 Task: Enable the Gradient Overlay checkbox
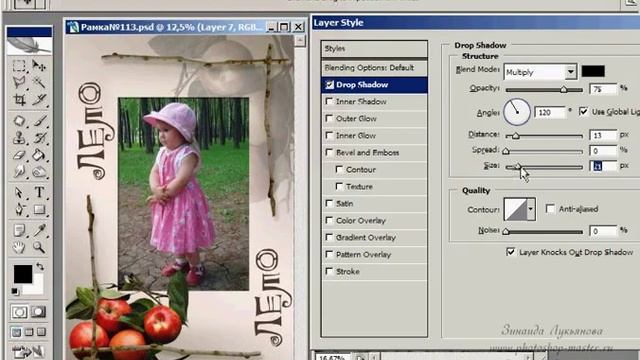329,237
